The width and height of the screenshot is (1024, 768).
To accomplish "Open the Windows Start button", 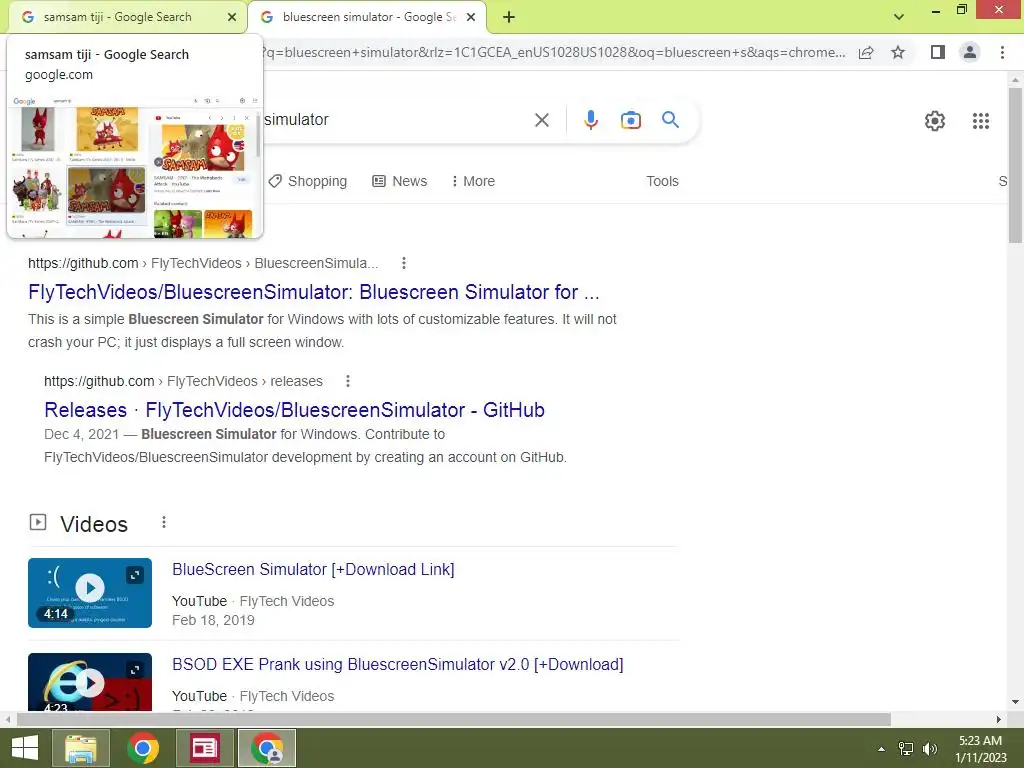I will [x=25, y=748].
